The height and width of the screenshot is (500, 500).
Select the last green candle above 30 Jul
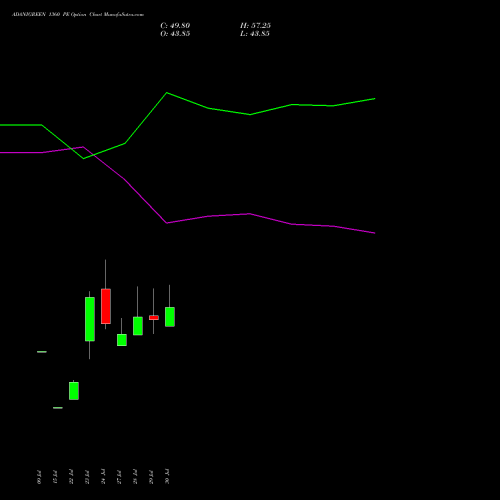[170, 317]
